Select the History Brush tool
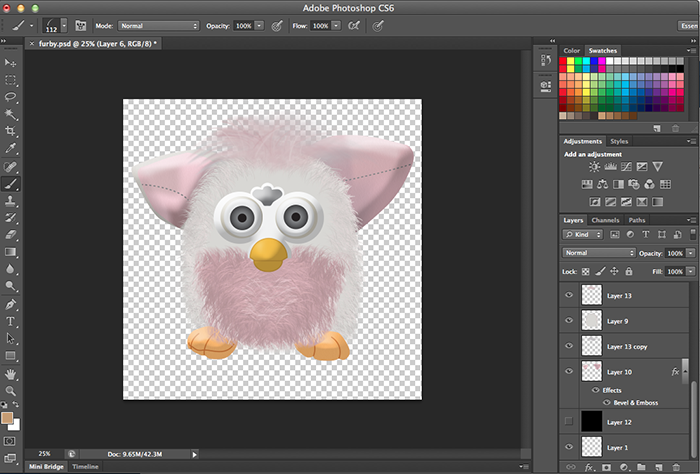 [x=10, y=217]
